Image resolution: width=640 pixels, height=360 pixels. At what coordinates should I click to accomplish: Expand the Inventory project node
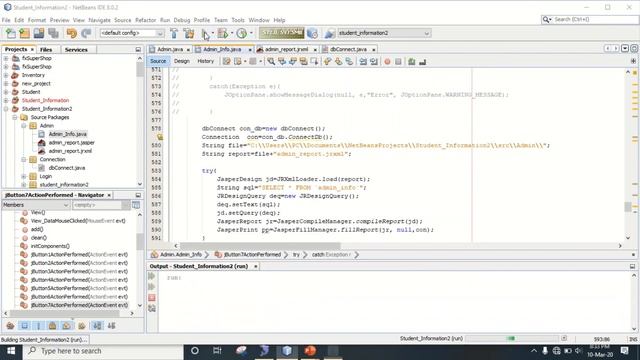coord(6,75)
